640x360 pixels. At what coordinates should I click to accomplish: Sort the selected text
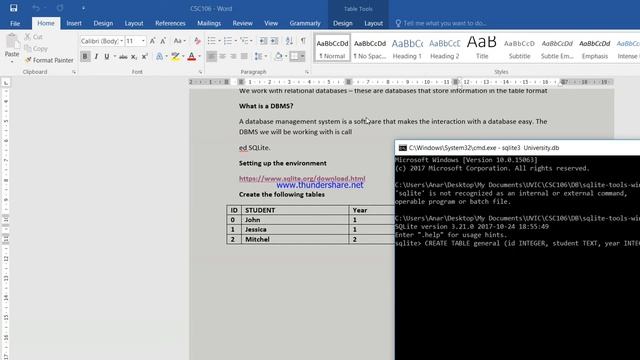289,41
